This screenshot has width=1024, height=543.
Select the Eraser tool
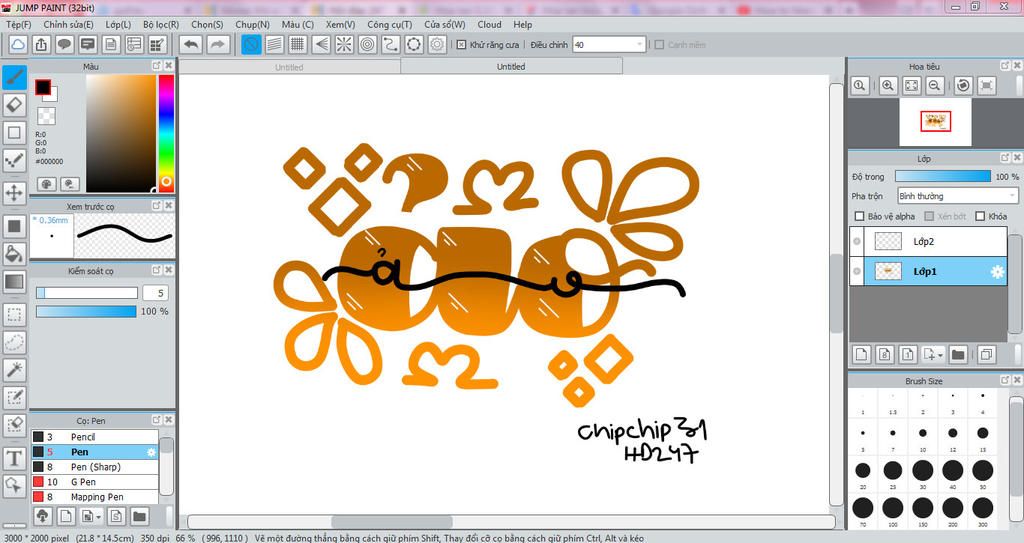click(14, 105)
